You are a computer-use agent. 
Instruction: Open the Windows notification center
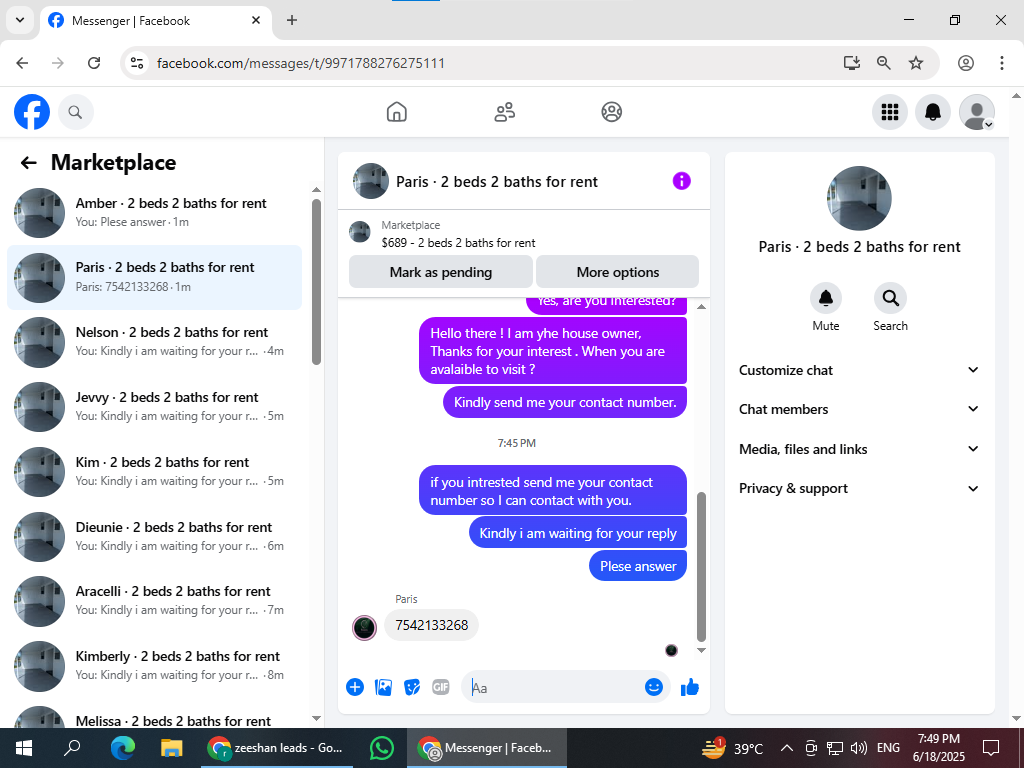pos(991,748)
